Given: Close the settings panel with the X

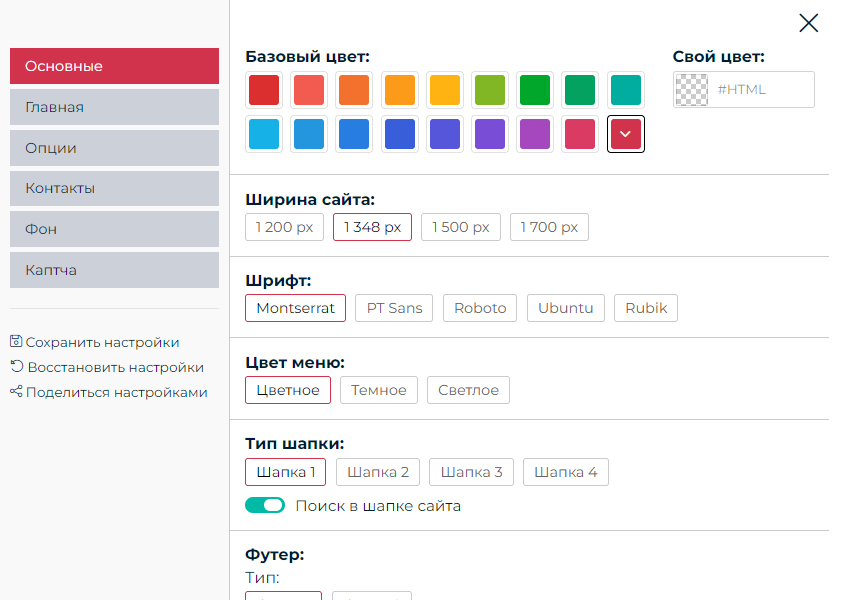Looking at the screenshot, I should click(x=808, y=23).
